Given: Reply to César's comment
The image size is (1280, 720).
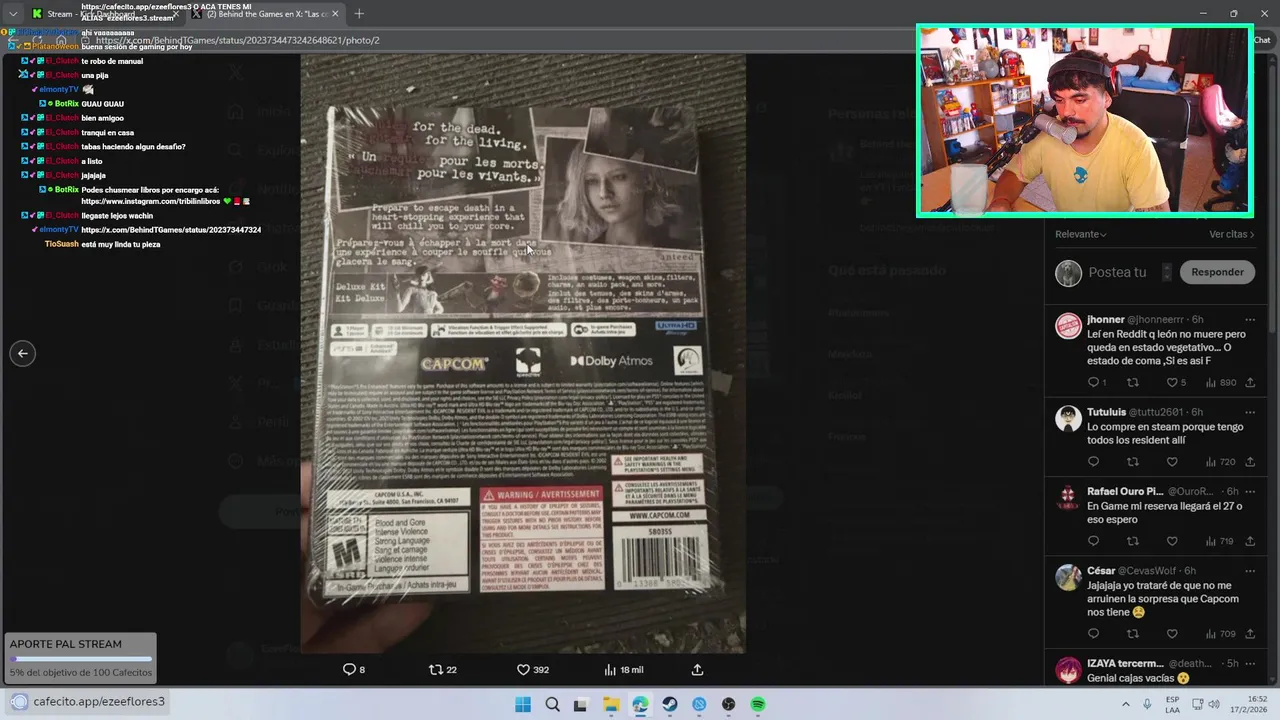Looking at the screenshot, I should 1093,634.
